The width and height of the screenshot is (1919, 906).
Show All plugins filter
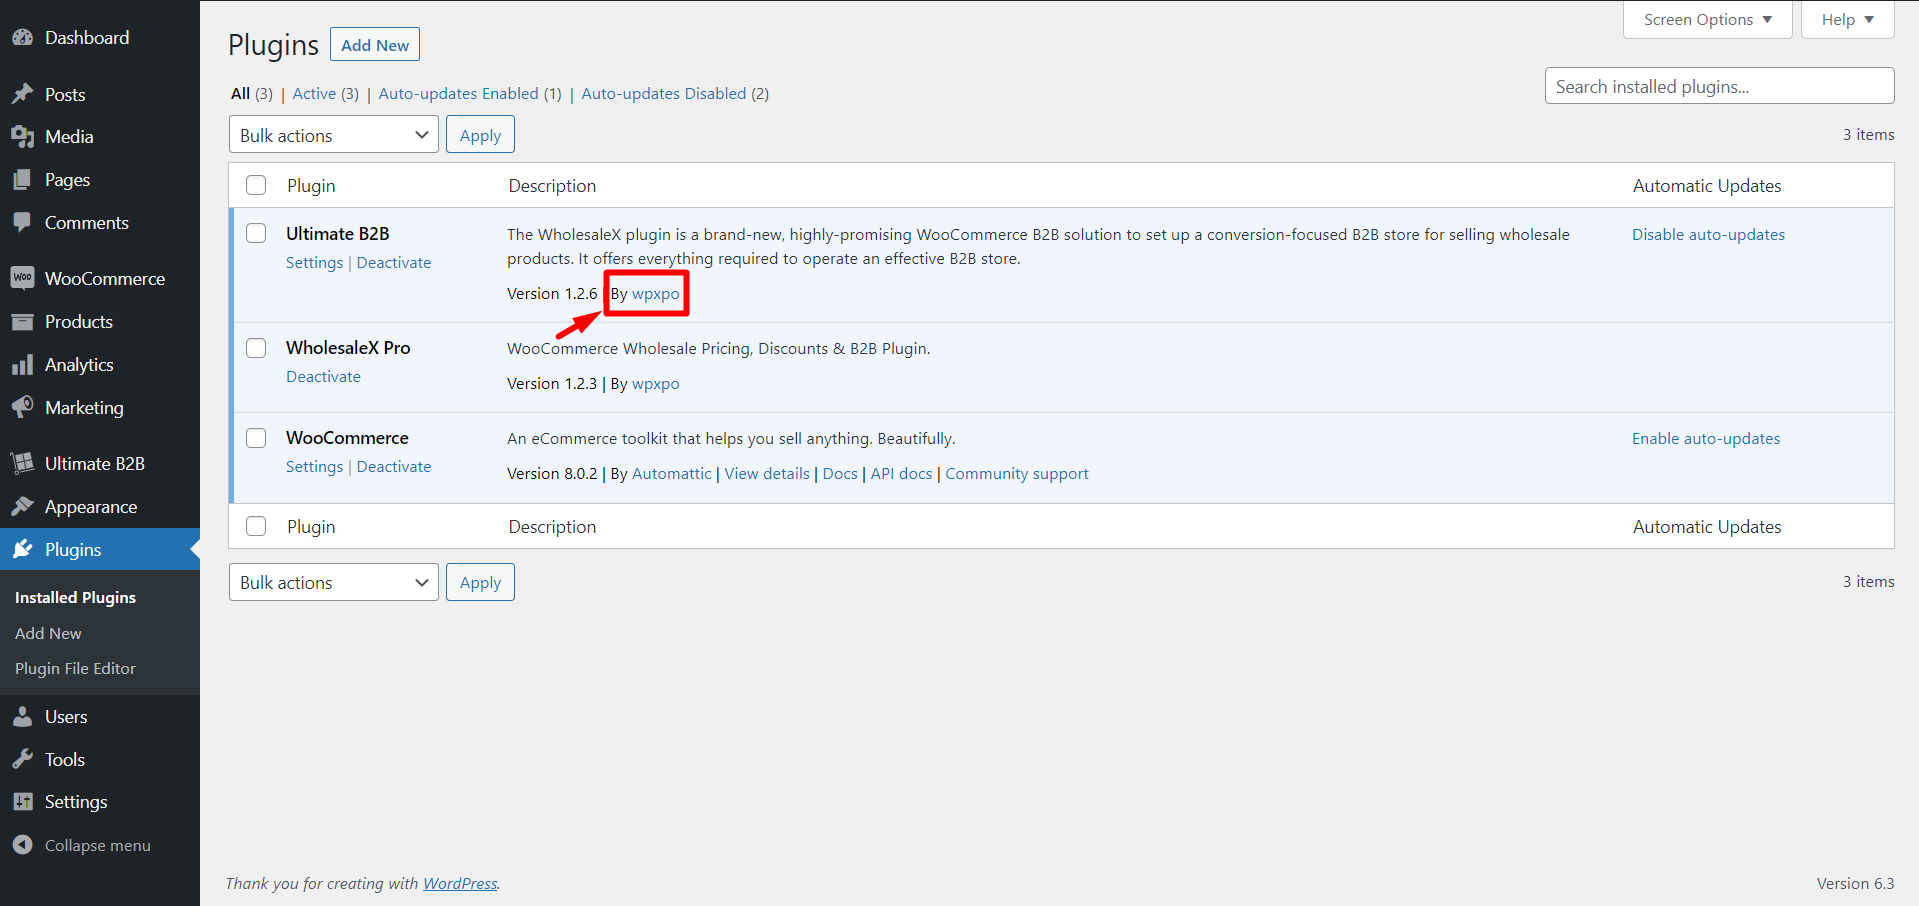(x=240, y=93)
